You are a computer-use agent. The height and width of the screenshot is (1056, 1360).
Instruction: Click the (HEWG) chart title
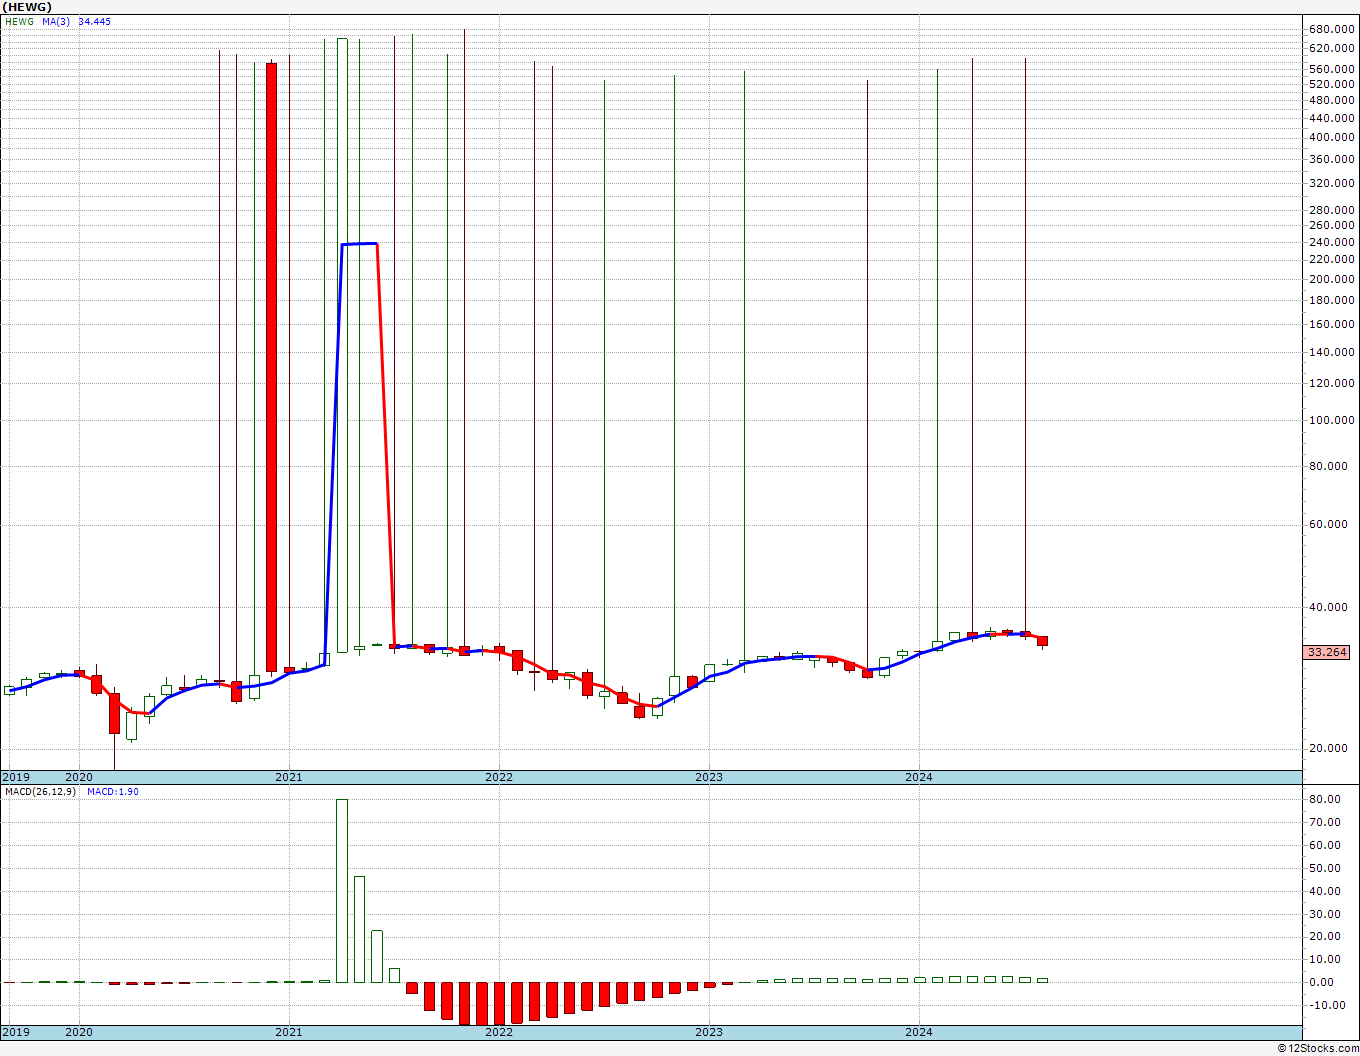coord(26,7)
